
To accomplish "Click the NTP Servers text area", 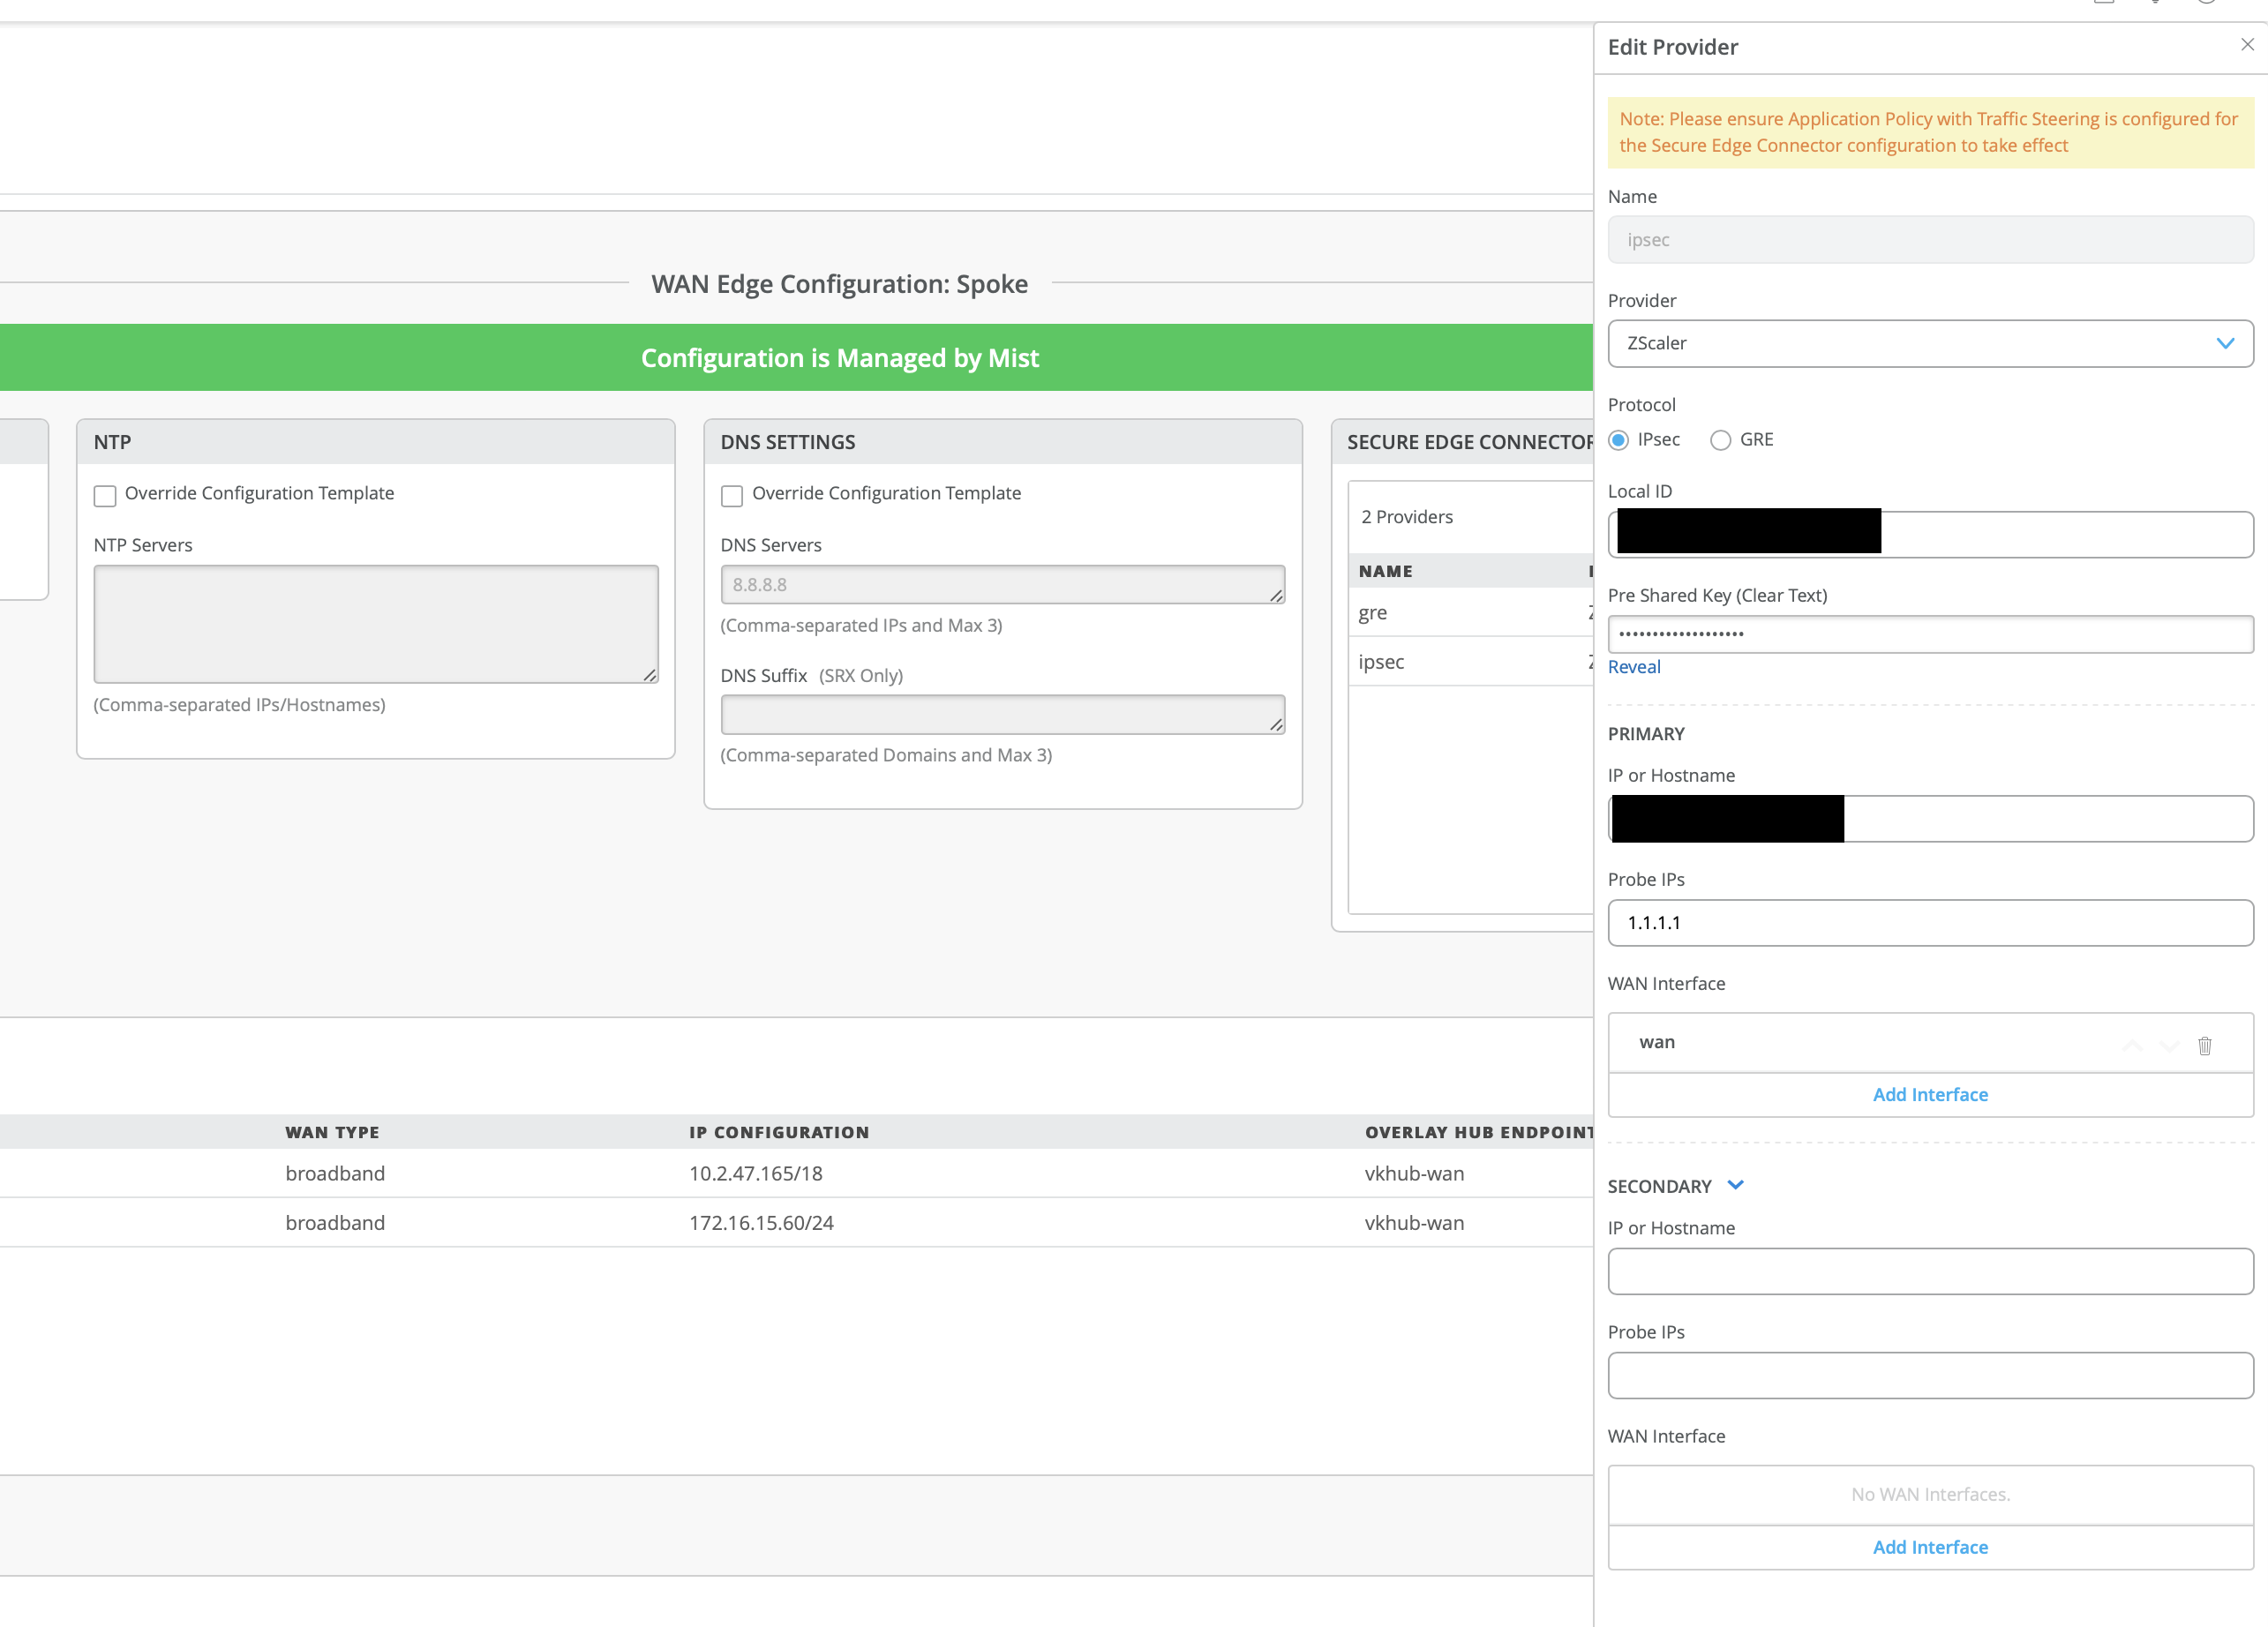I will [375, 624].
